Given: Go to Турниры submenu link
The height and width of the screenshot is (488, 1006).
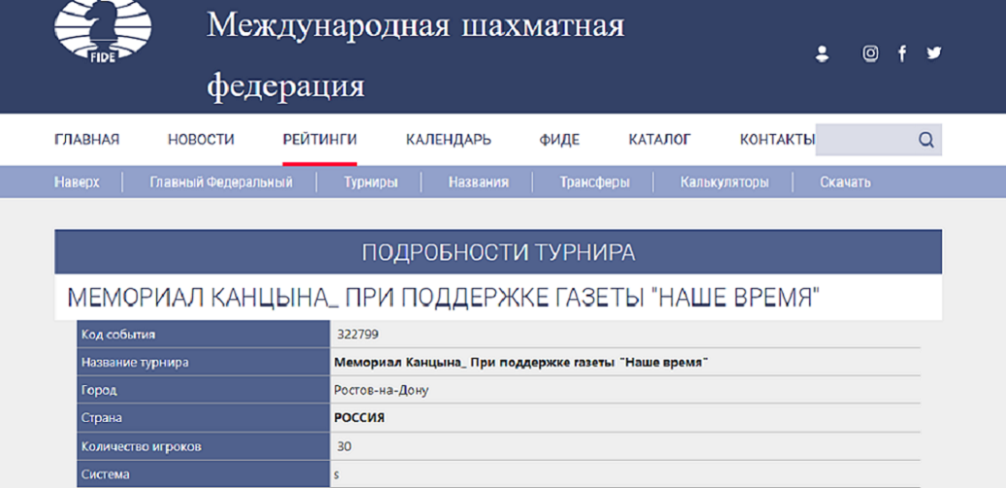Looking at the screenshot, I should point(371,182).
